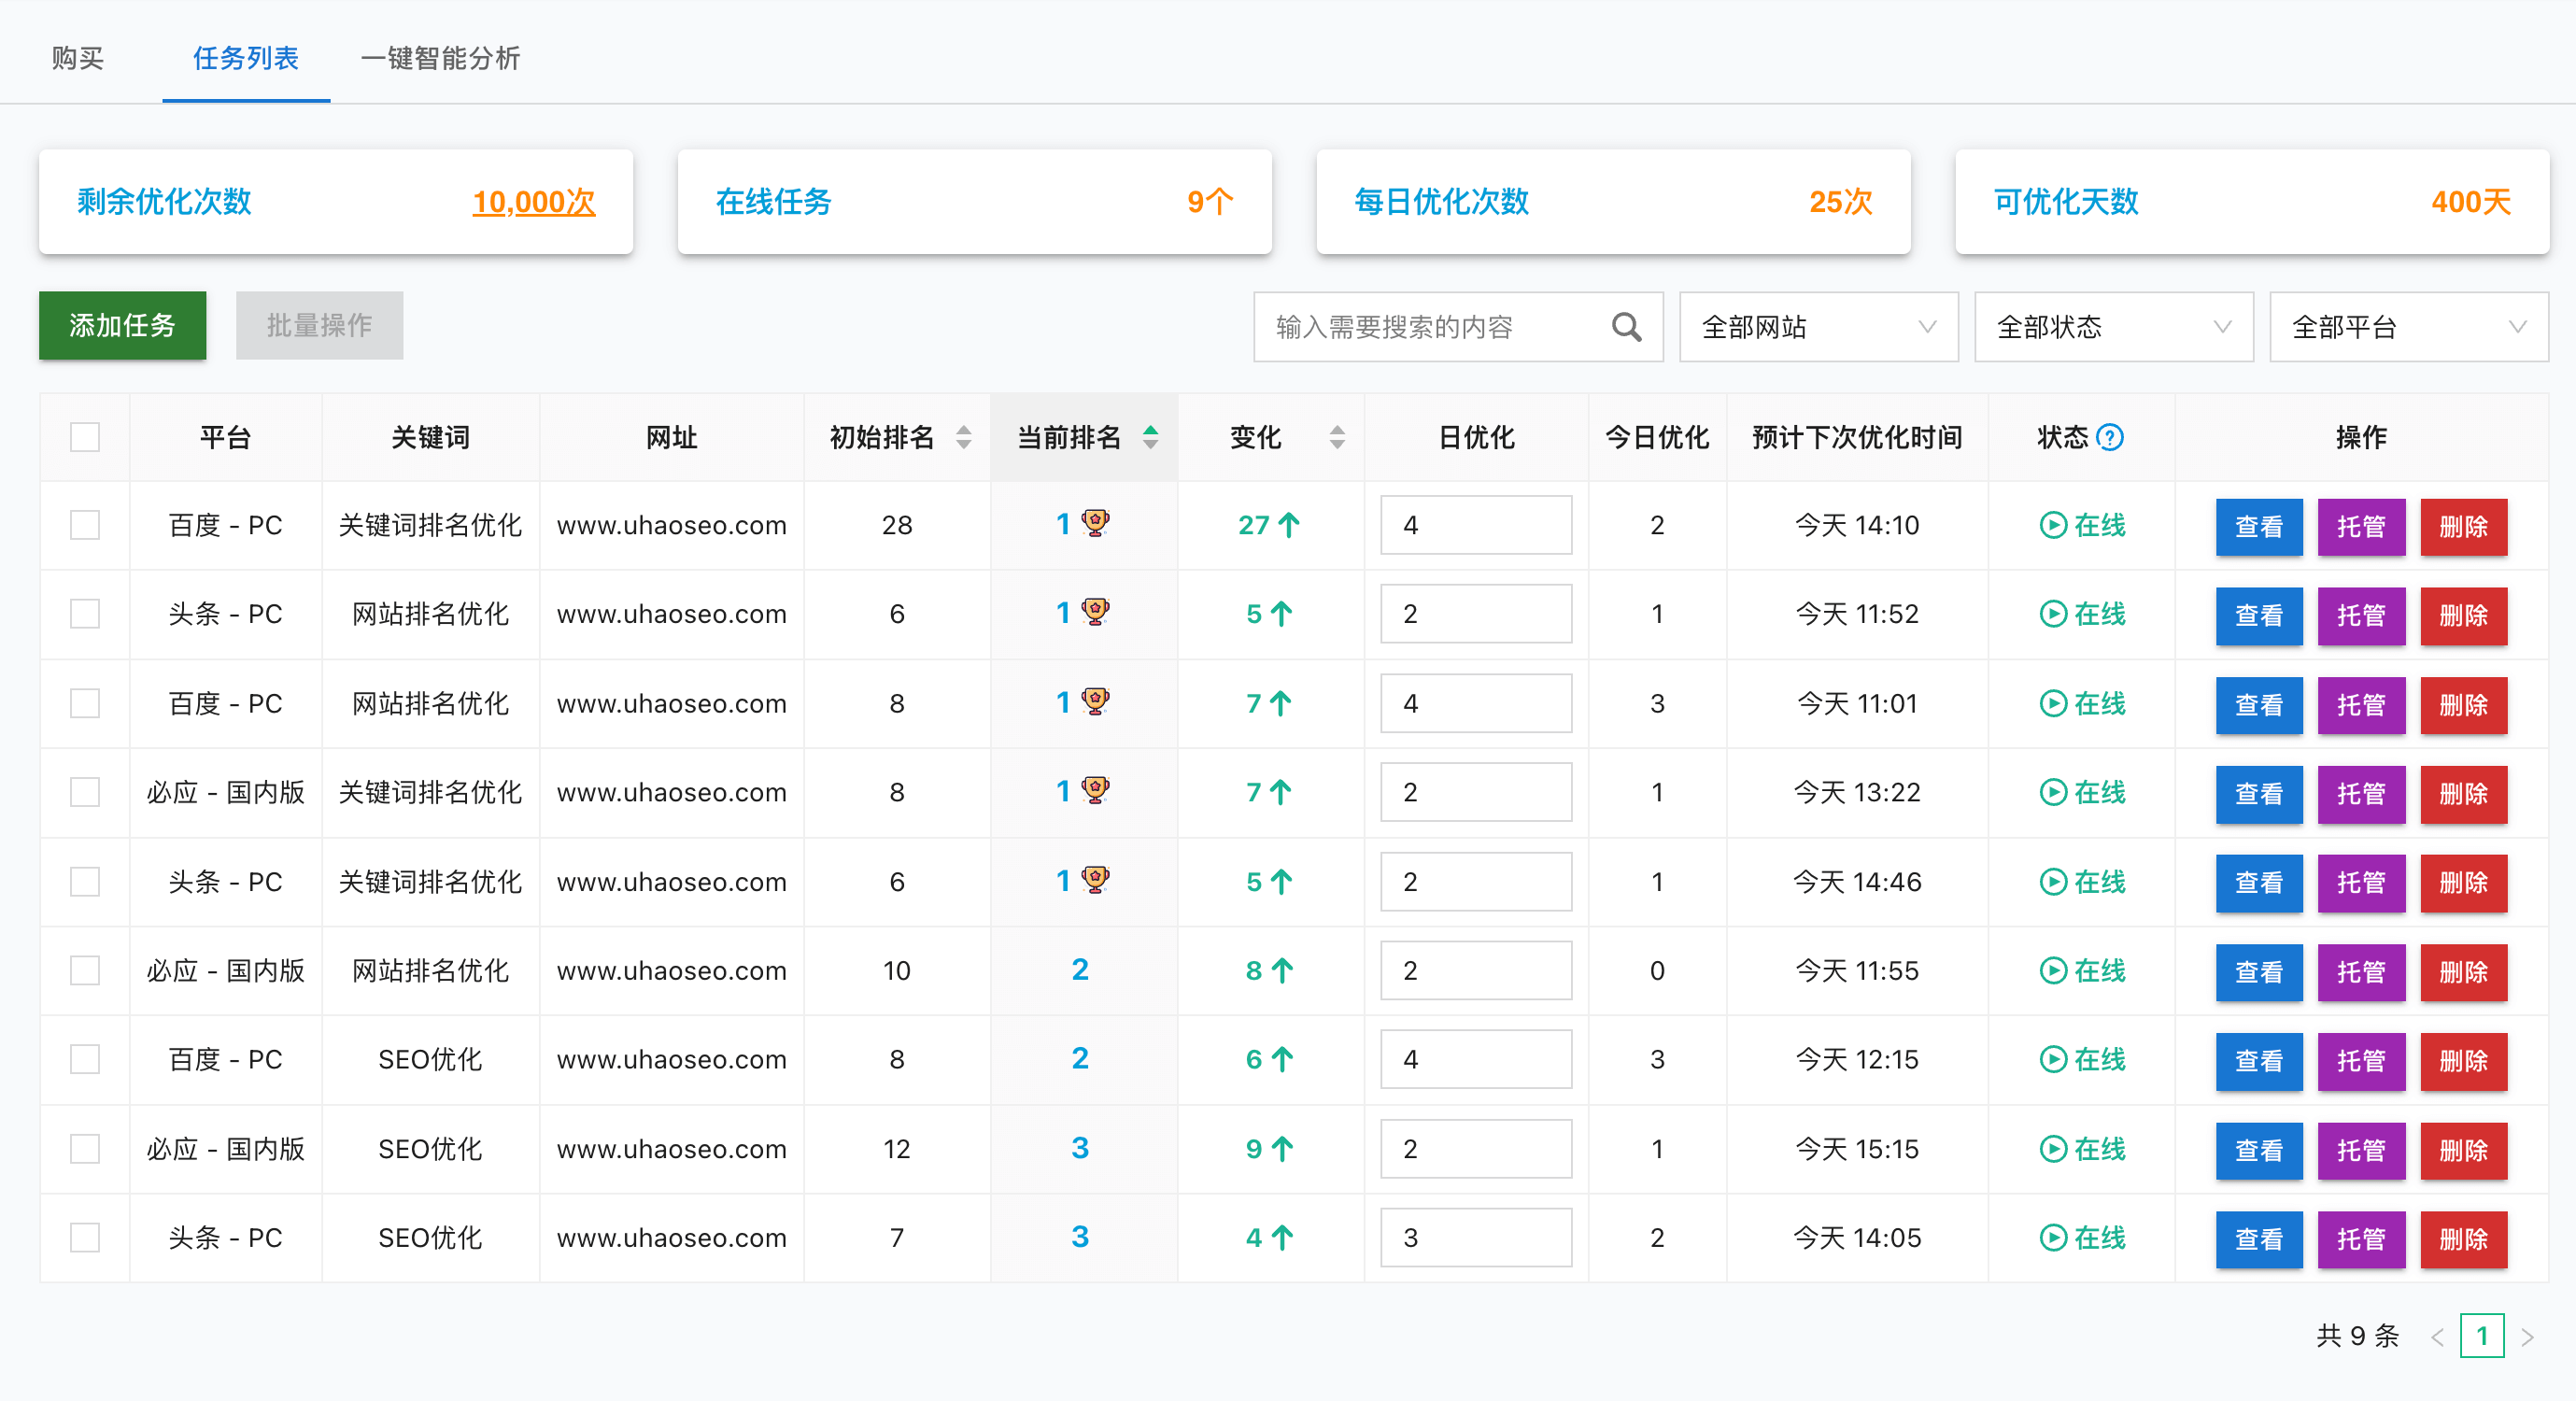Open the 状态 column help icon

[2110, 436]
